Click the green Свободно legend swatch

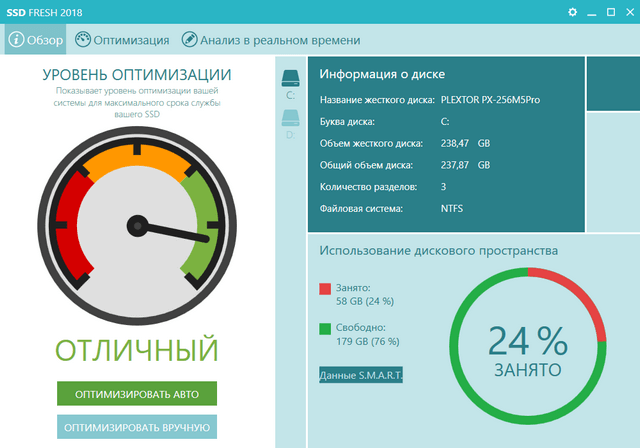(x=325, y=328)
